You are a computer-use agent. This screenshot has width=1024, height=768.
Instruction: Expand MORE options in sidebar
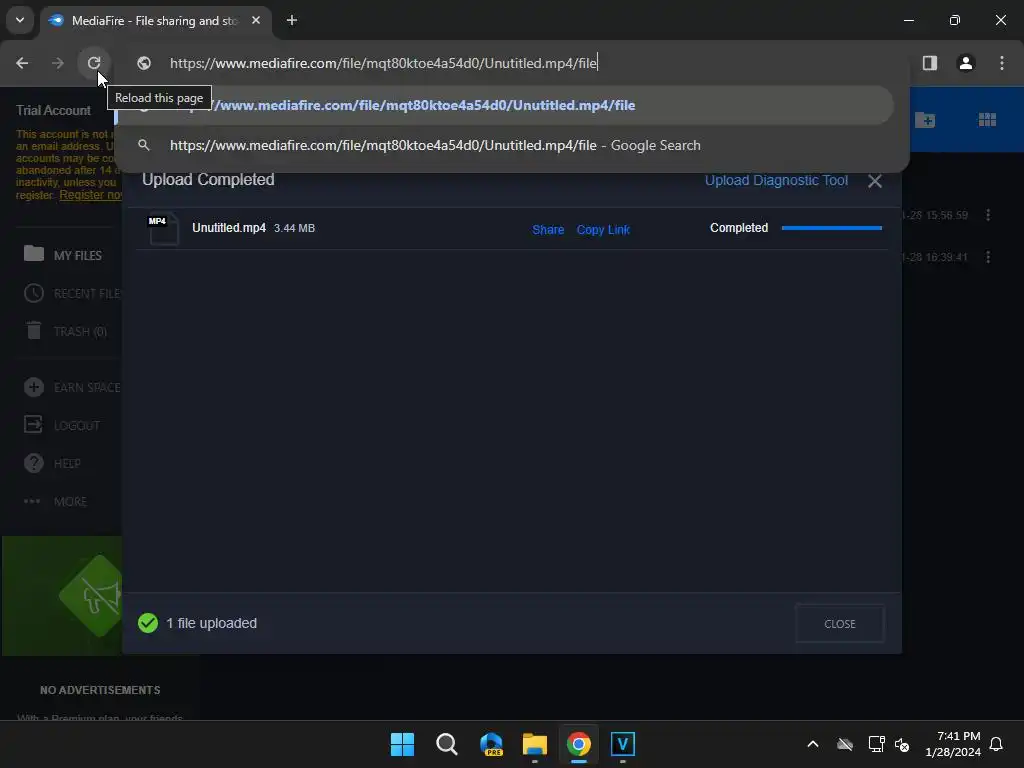tap(56, 502)
